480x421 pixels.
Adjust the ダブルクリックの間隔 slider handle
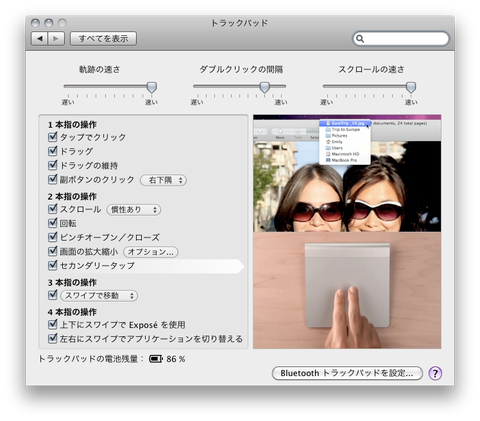point(265,87)
